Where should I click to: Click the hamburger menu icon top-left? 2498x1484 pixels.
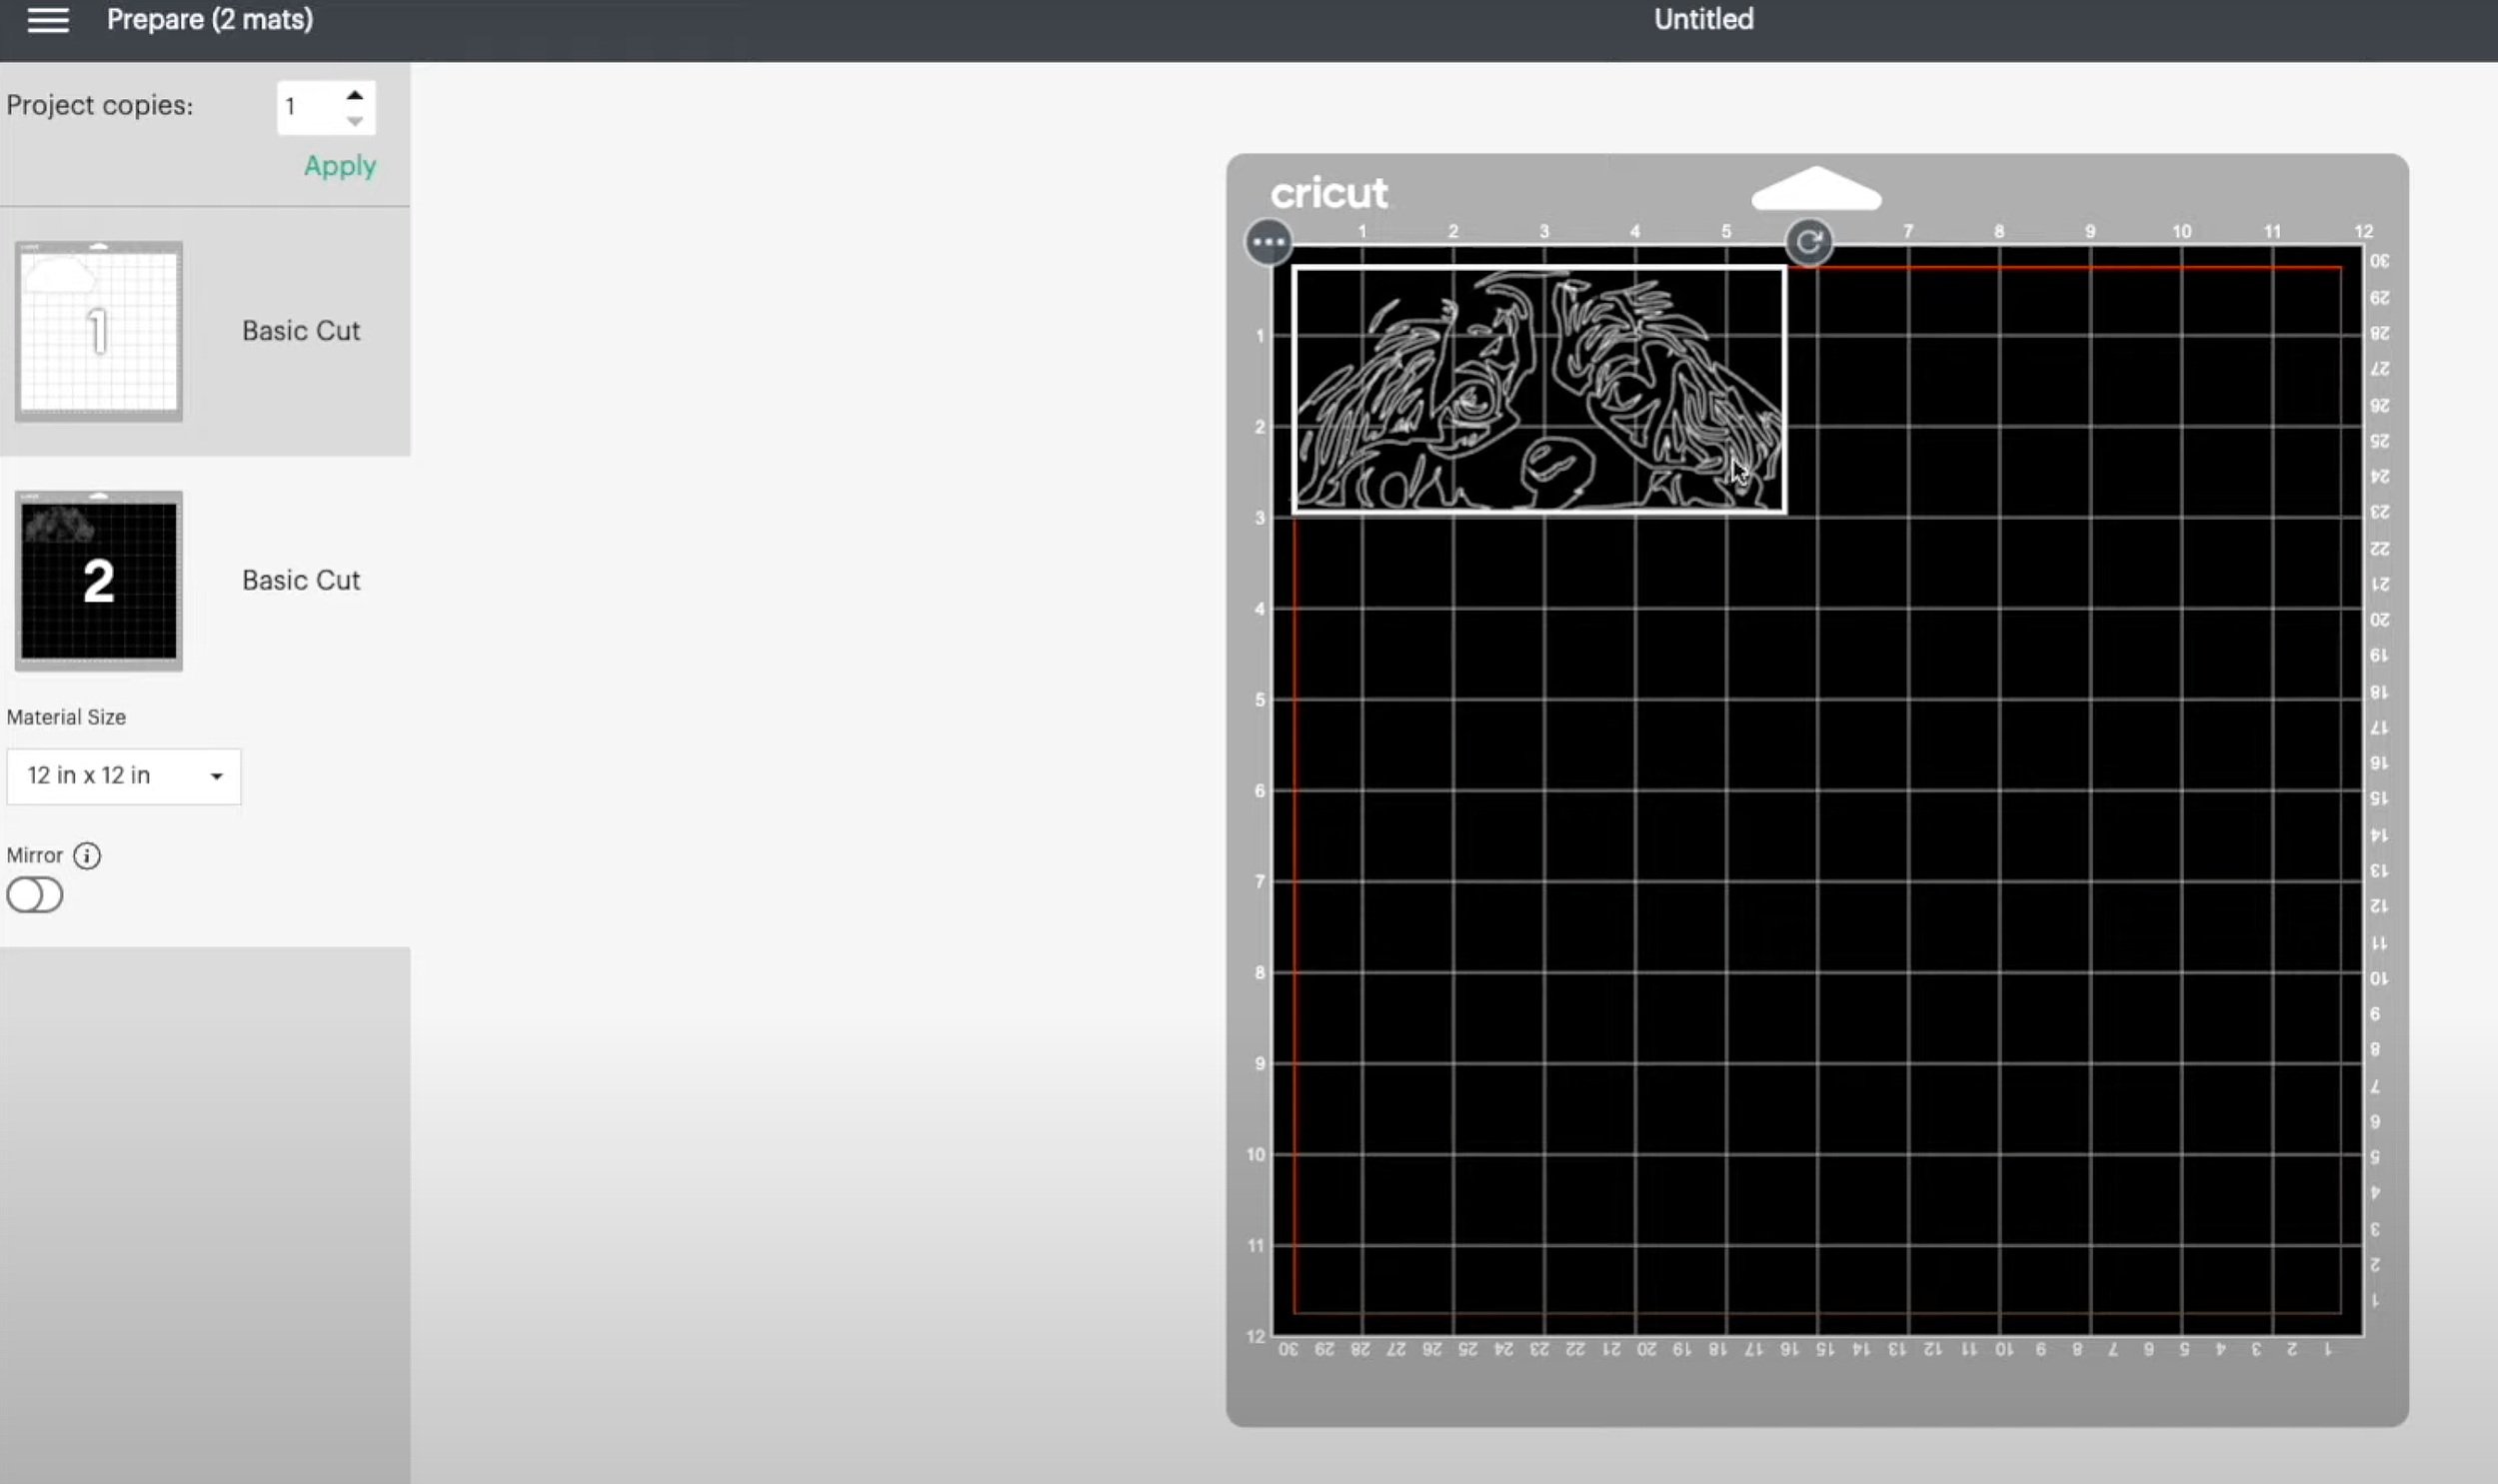[48, 19]
